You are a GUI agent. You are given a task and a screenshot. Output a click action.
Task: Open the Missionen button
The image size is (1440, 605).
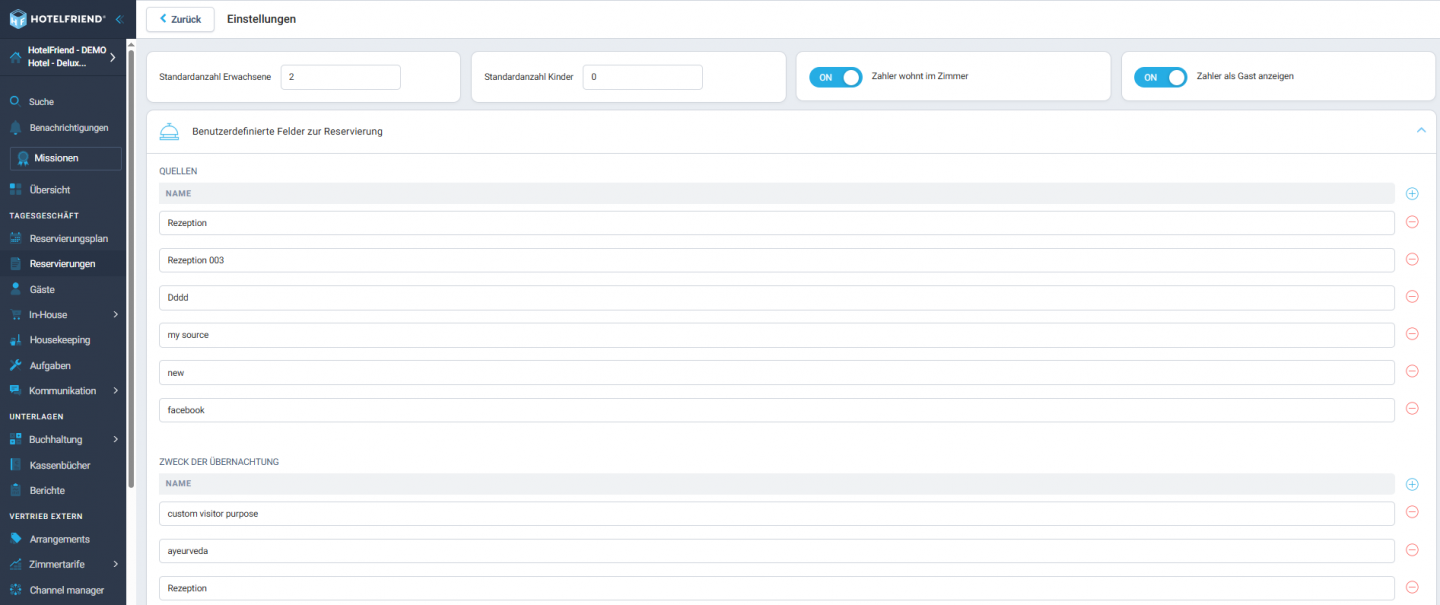65,158
